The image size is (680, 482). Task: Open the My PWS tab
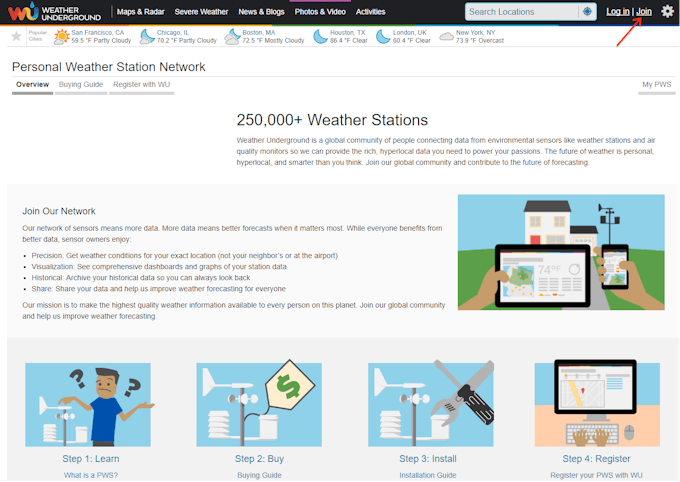657,85
